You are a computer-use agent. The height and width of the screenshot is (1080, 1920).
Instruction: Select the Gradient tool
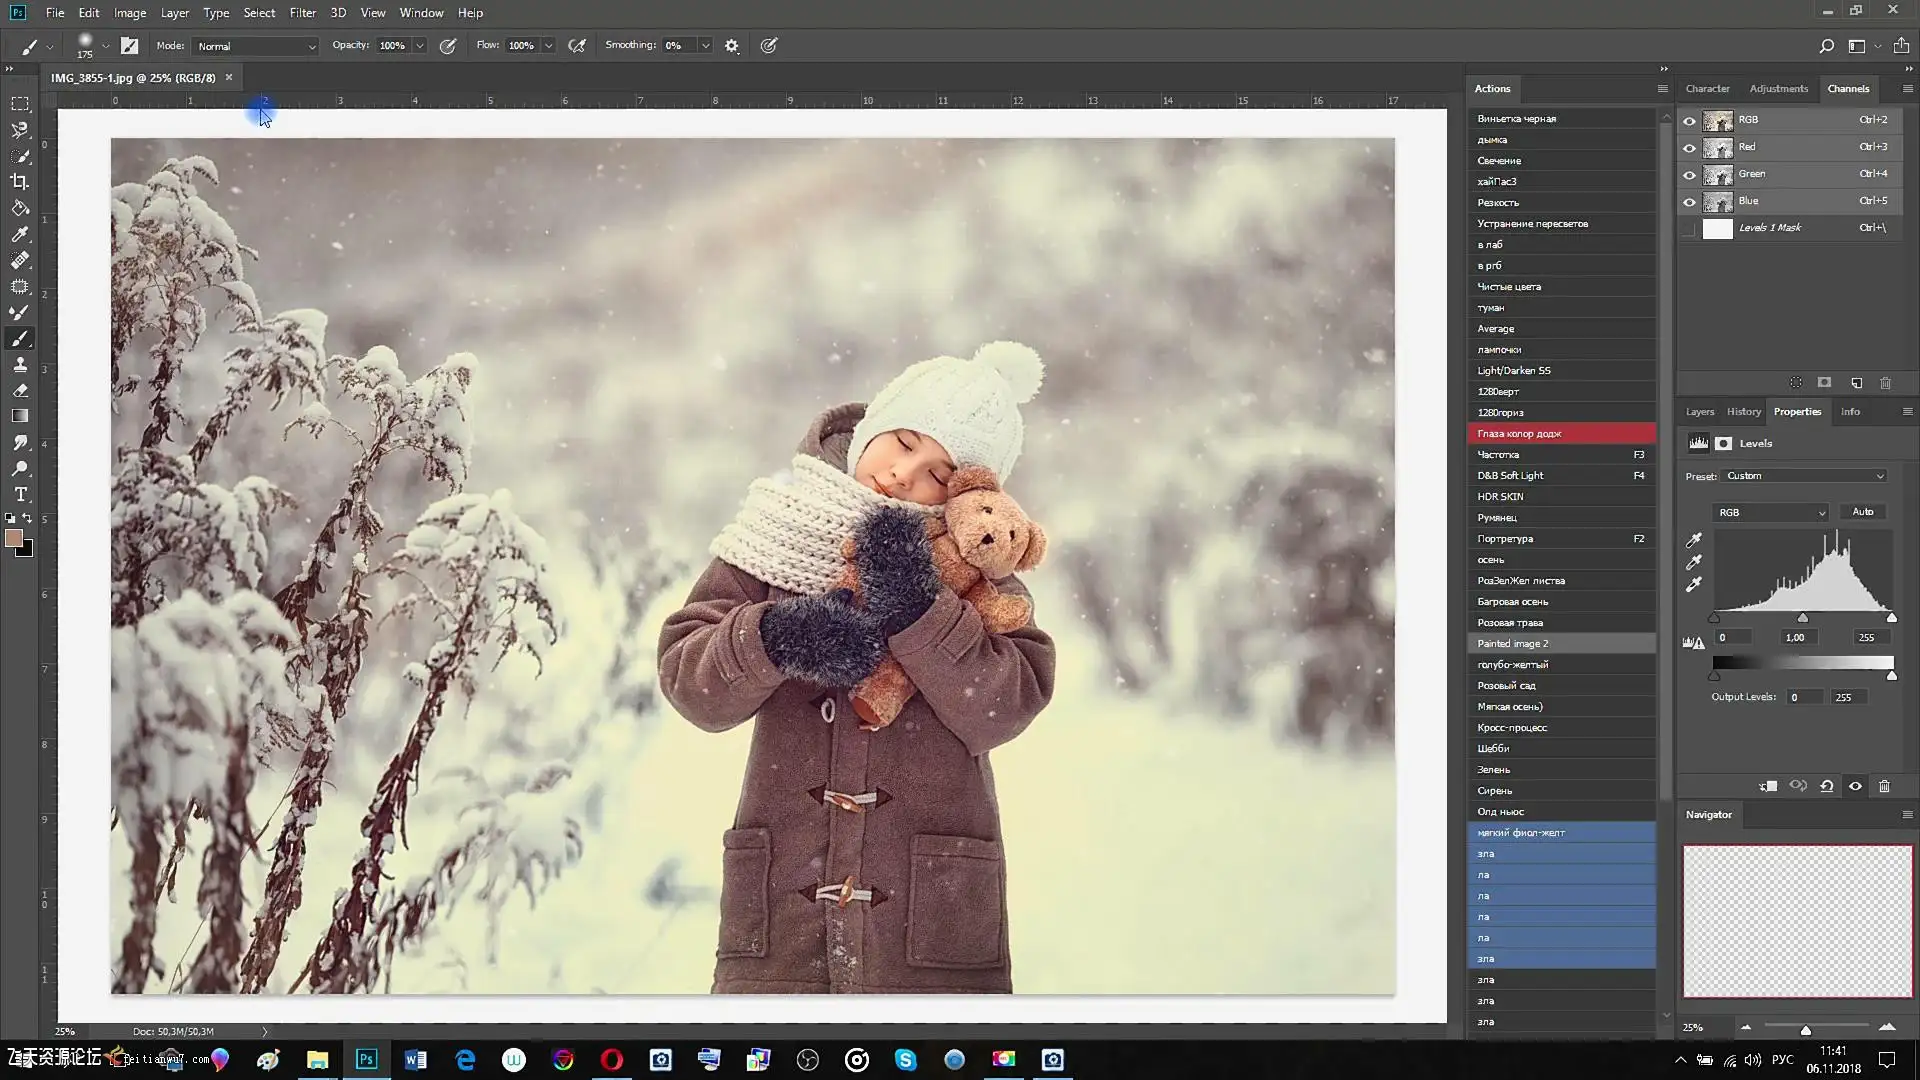coord(19,416)
